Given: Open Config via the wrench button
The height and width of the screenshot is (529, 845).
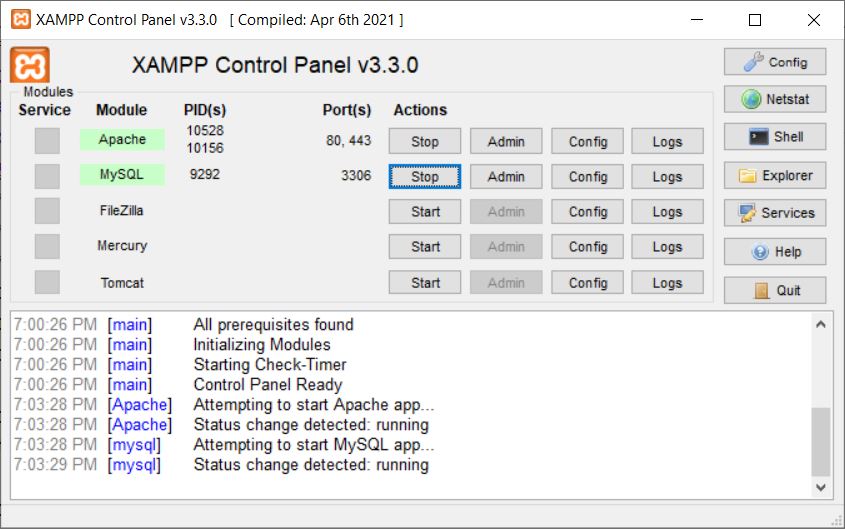Looking at the screenshot, I should (774, 62).
